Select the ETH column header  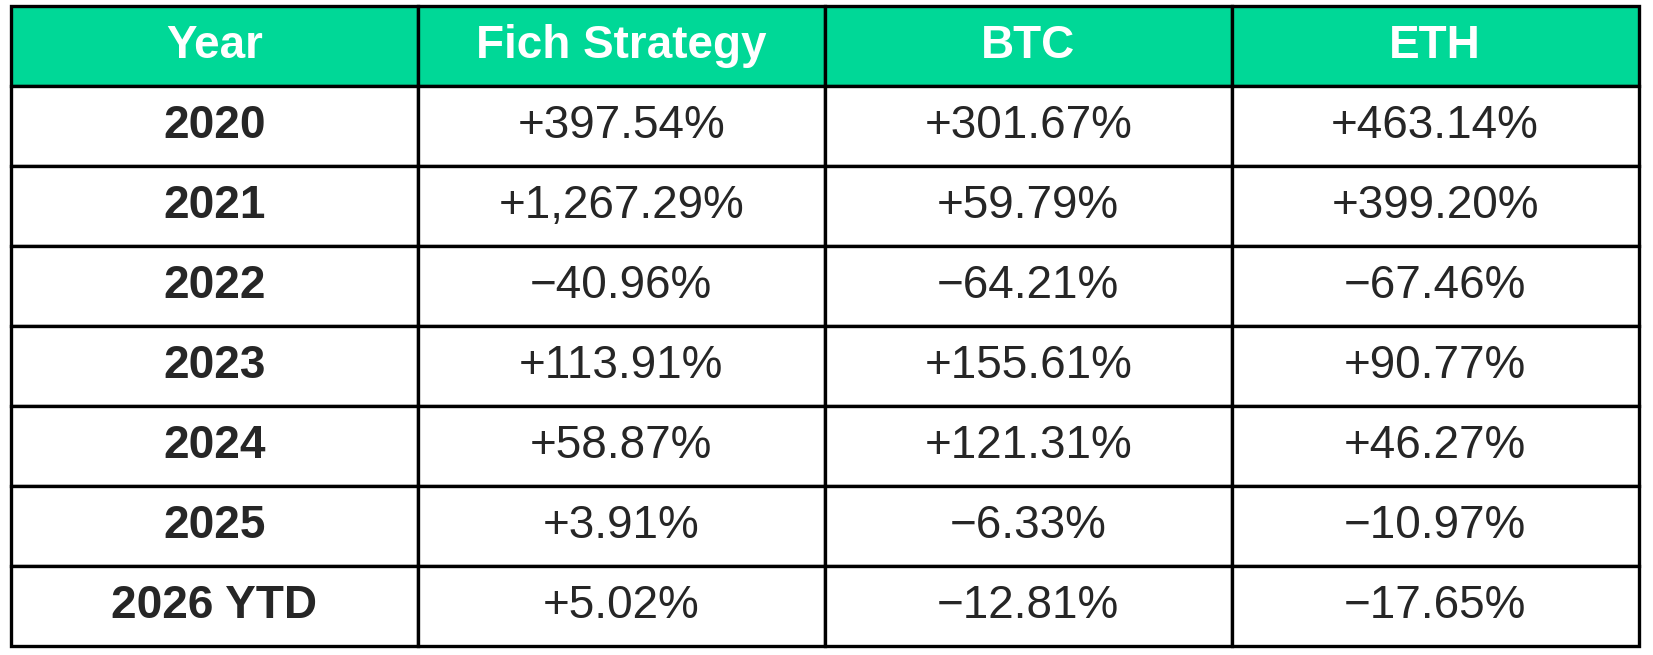1435,46
